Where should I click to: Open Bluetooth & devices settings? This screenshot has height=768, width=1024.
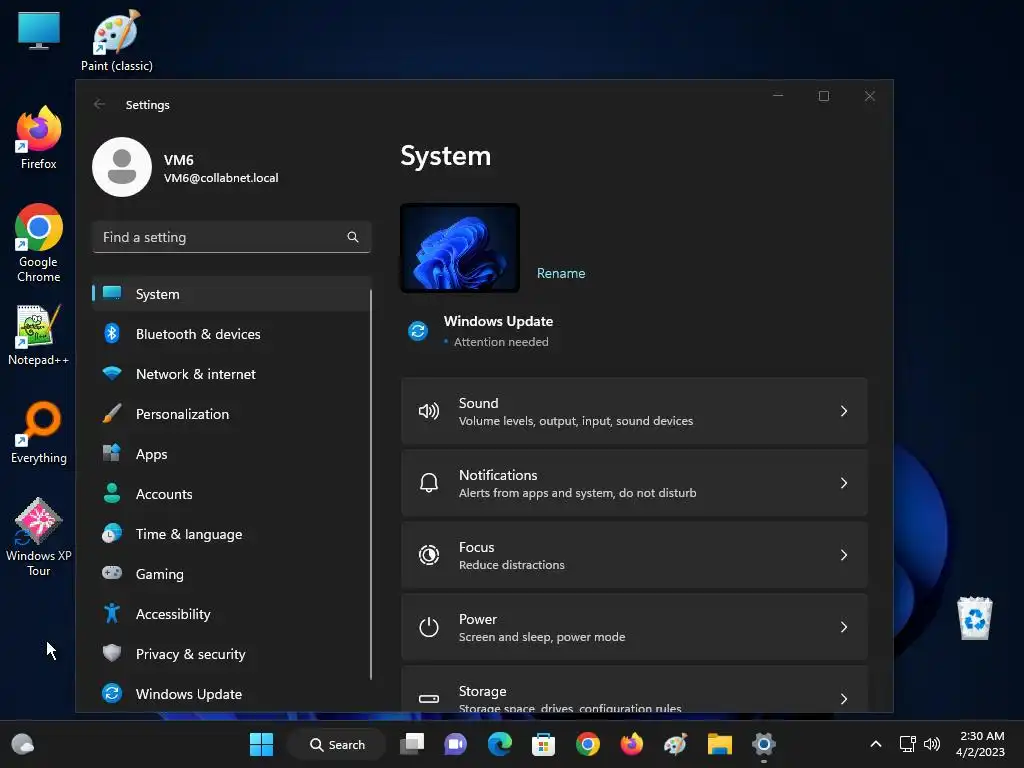point(231,334)
